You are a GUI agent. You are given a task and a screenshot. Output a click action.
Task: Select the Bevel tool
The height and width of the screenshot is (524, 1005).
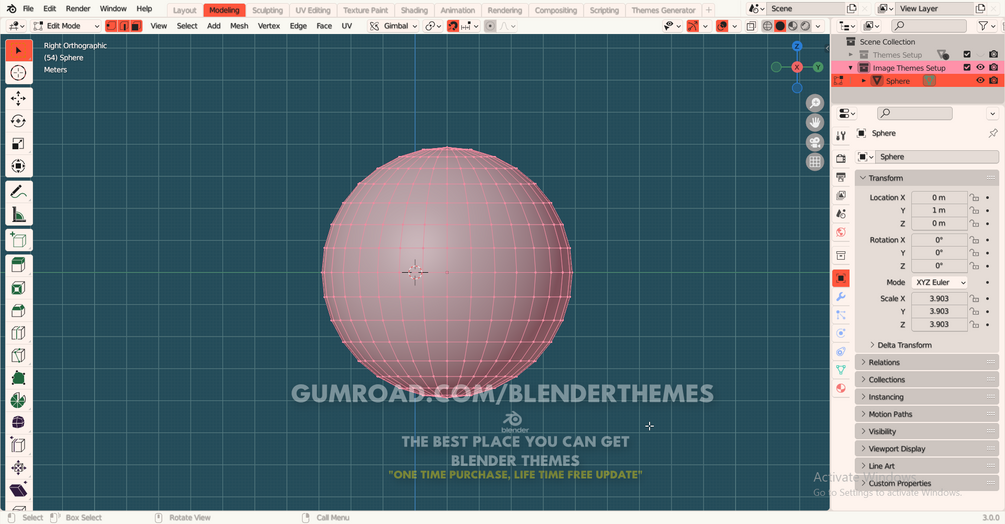tap(19, 311)
